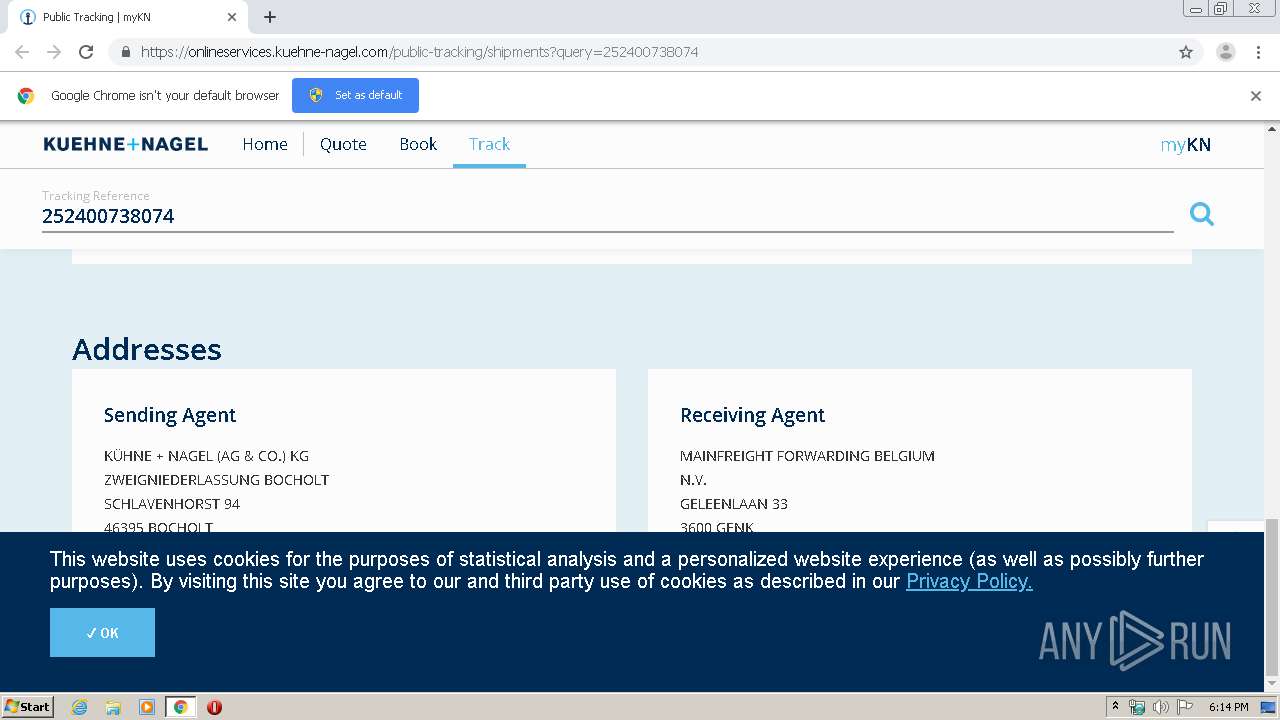Accept cookies with the OK button
Screen dimensions: 1280x720
click(x=102, y=632)
